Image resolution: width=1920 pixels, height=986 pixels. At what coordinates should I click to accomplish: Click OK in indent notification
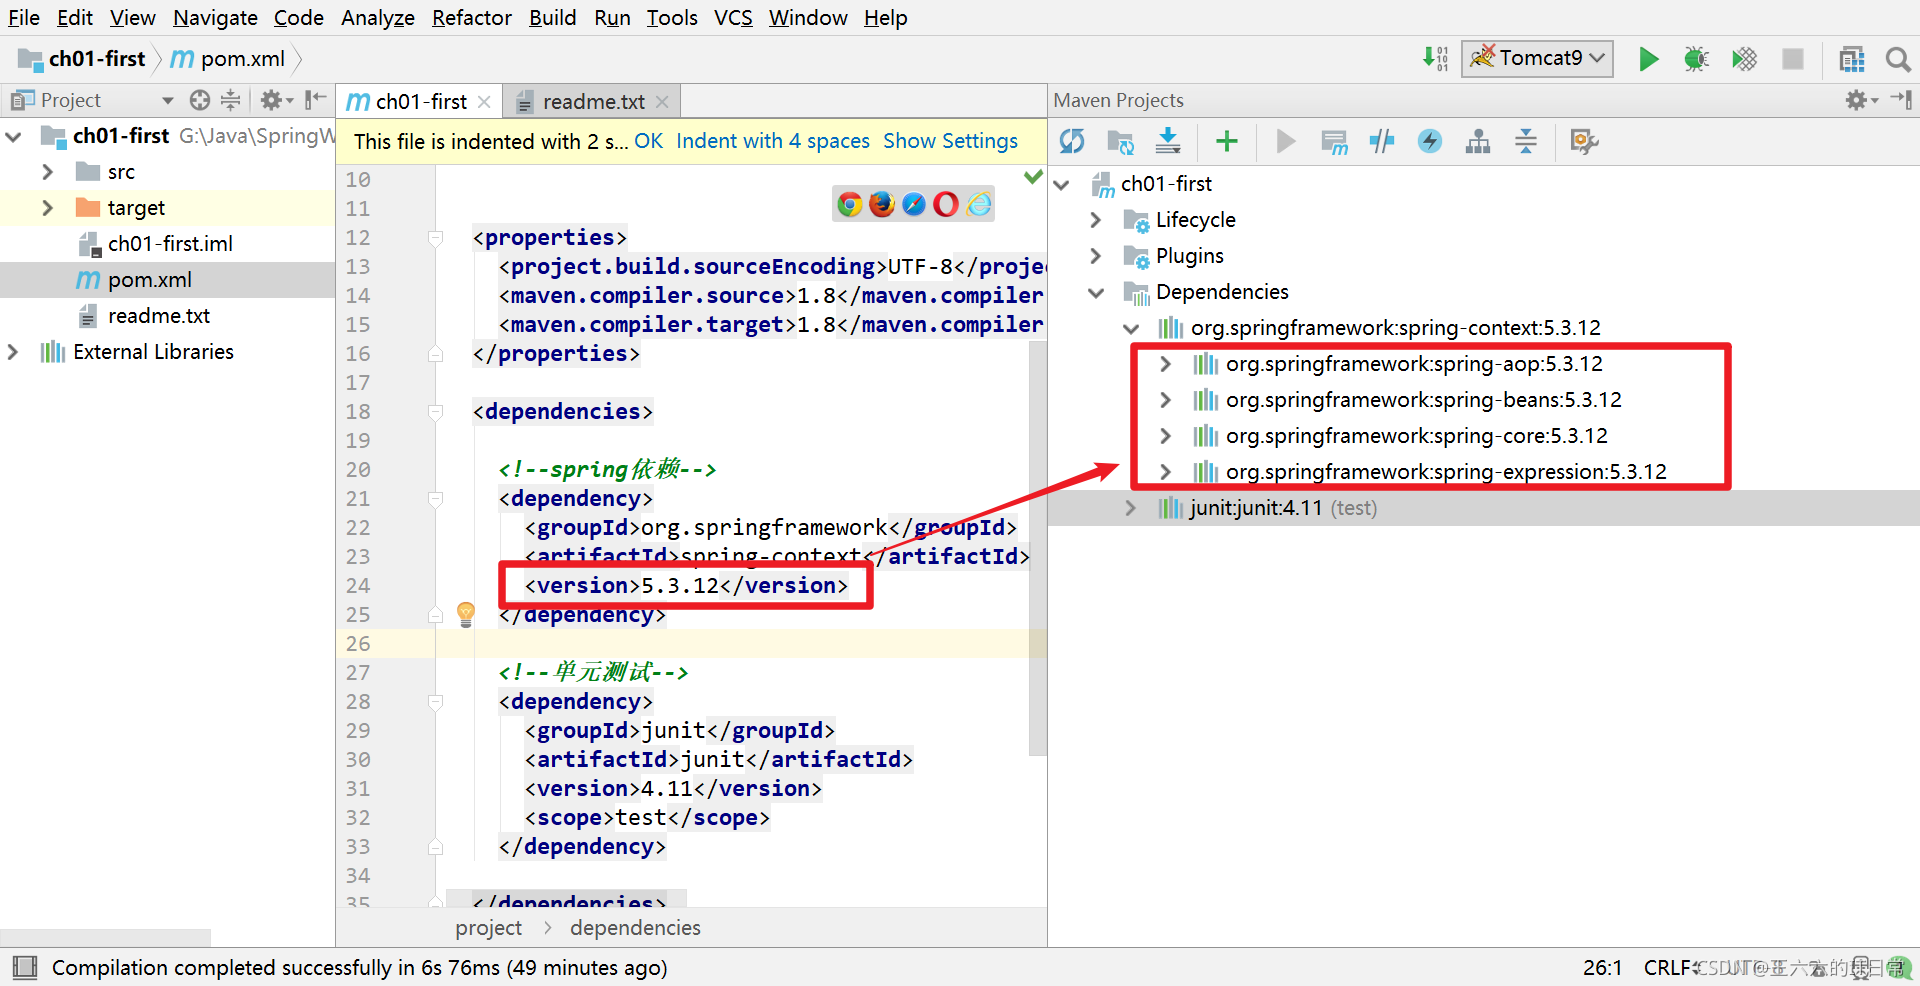(648, 141)
